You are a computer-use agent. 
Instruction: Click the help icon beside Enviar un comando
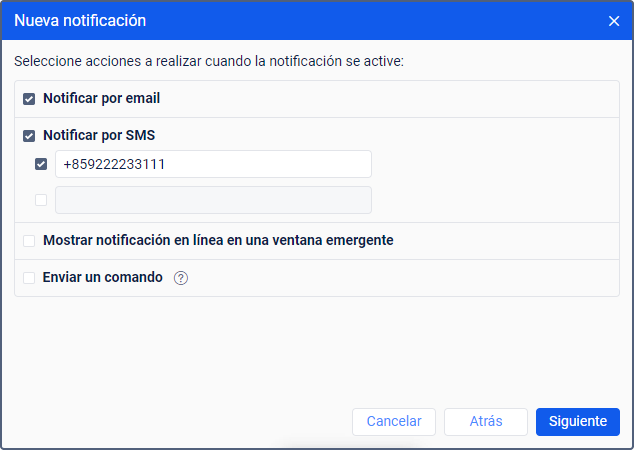181,278
